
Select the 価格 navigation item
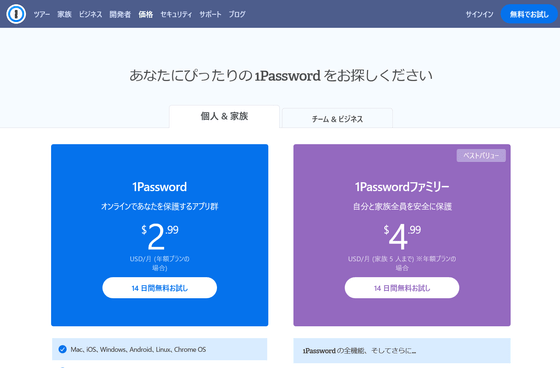(146, 14)
